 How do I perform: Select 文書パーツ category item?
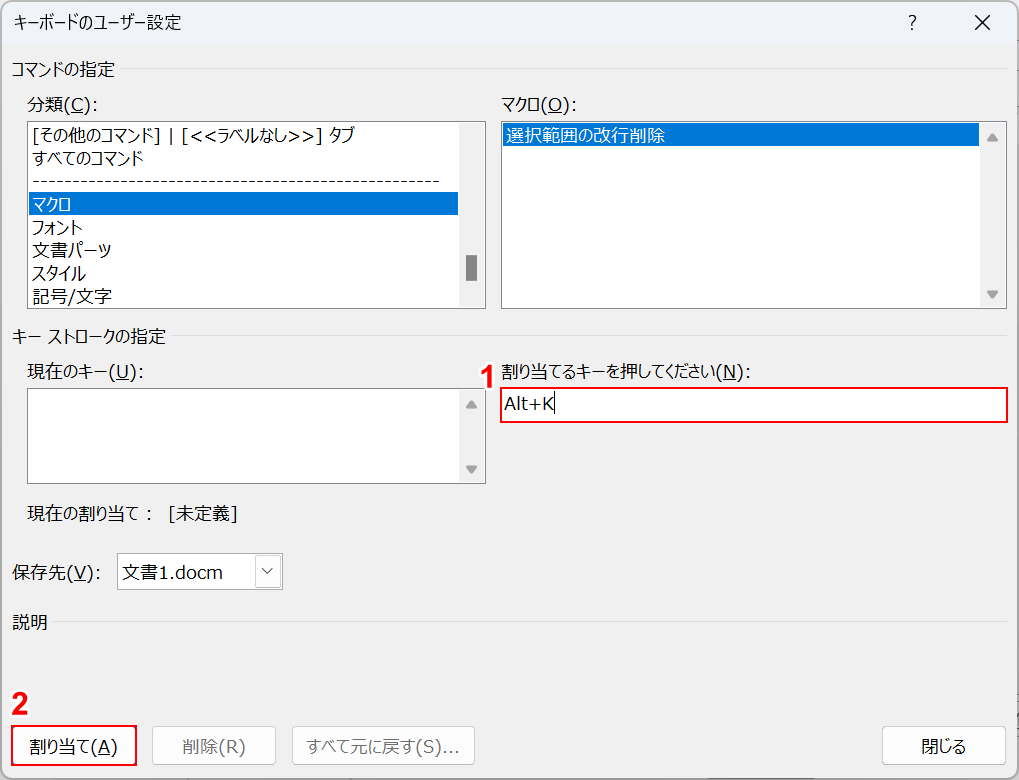pos(243,250)
